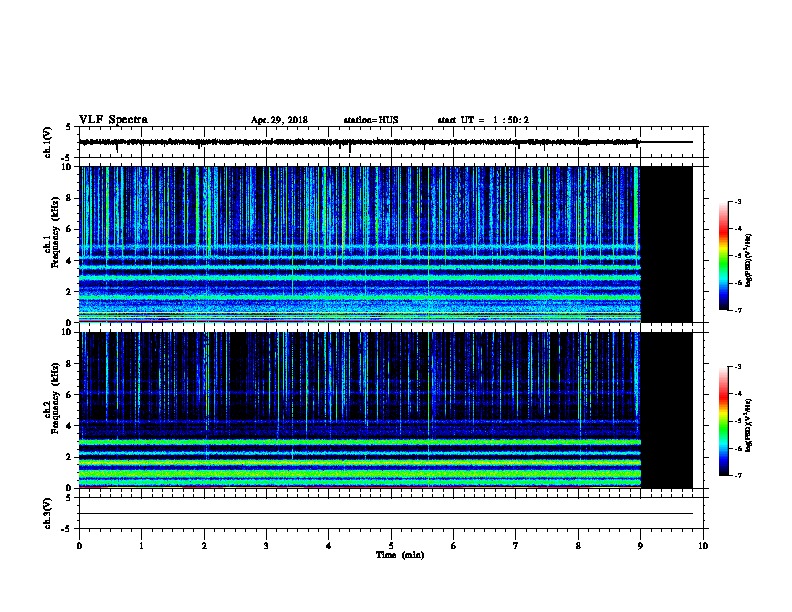792x612 pixels.
Task: Click the time axis tick label "2"
Action: tap(204, 545)
